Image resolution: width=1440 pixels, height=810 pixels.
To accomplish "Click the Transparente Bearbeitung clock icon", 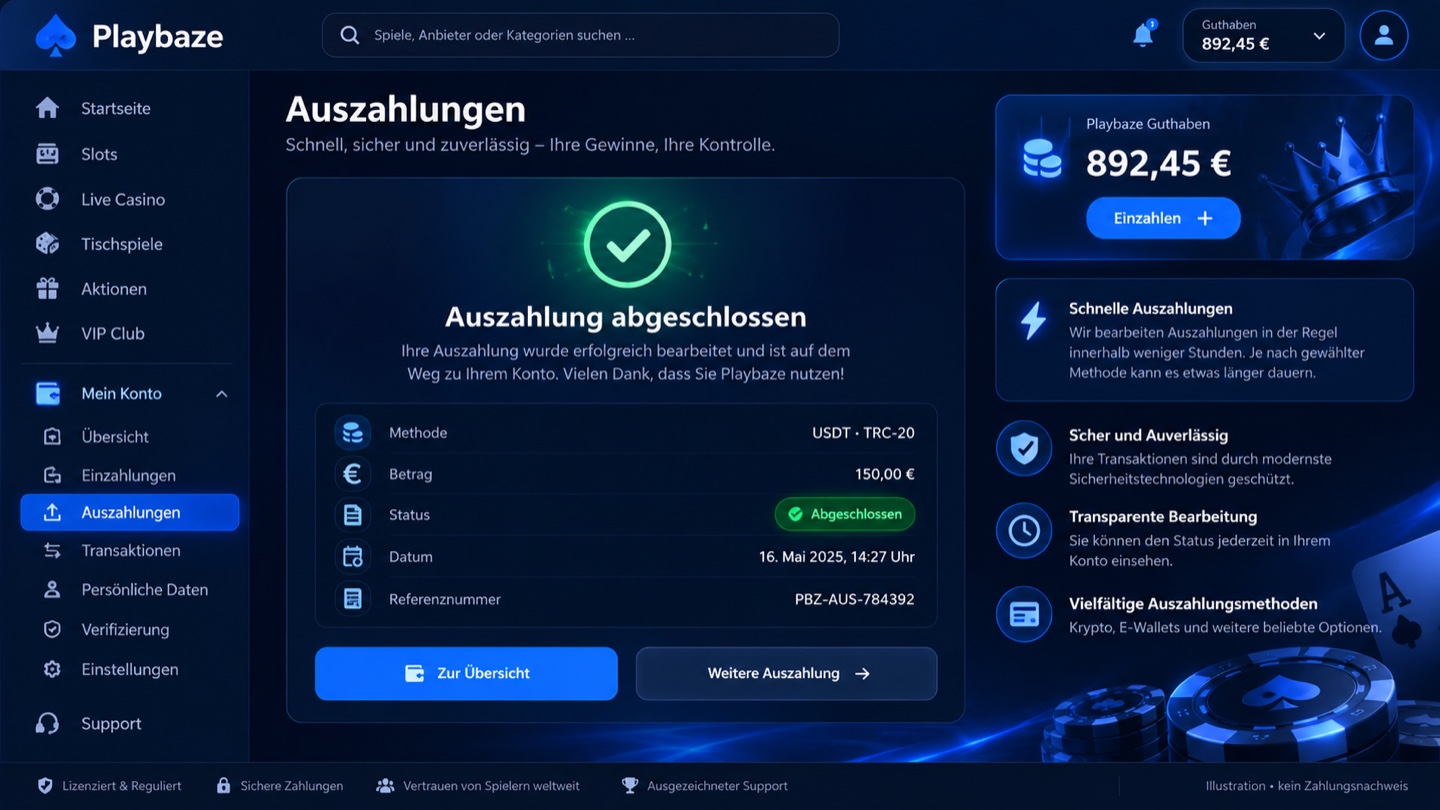I will click(x=1024, y=531).
